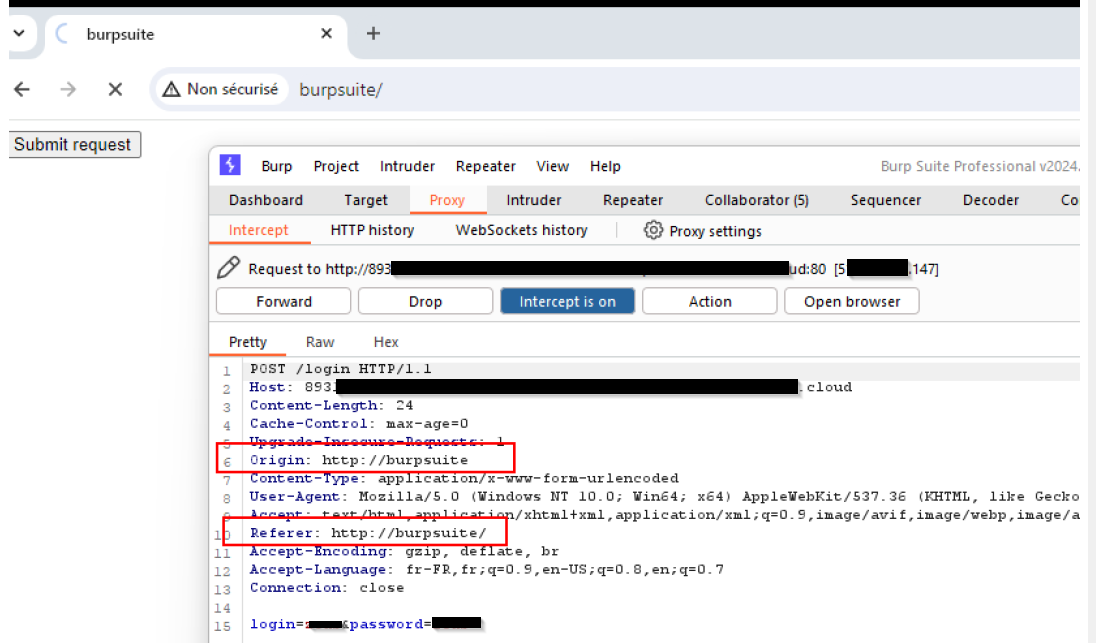Viewport: 1096px width, 643px height.
Task: Open the Burp menu
Action: click(x=277, y=166)
